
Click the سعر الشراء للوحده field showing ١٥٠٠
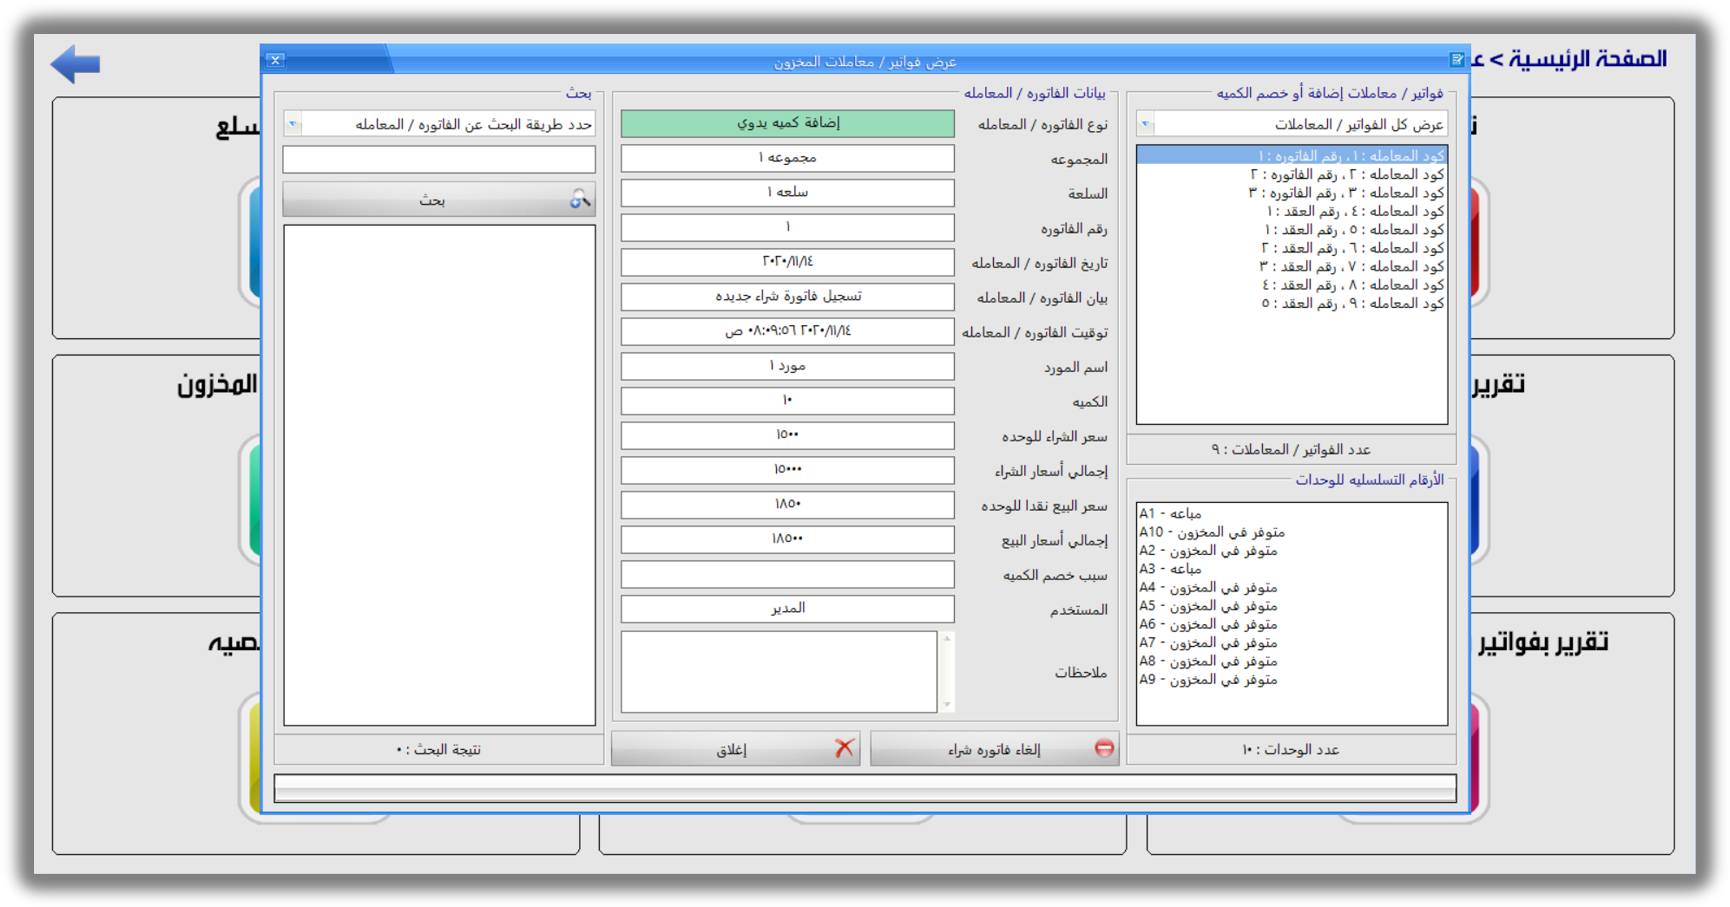pyautogui.click(x=788, y=435)
